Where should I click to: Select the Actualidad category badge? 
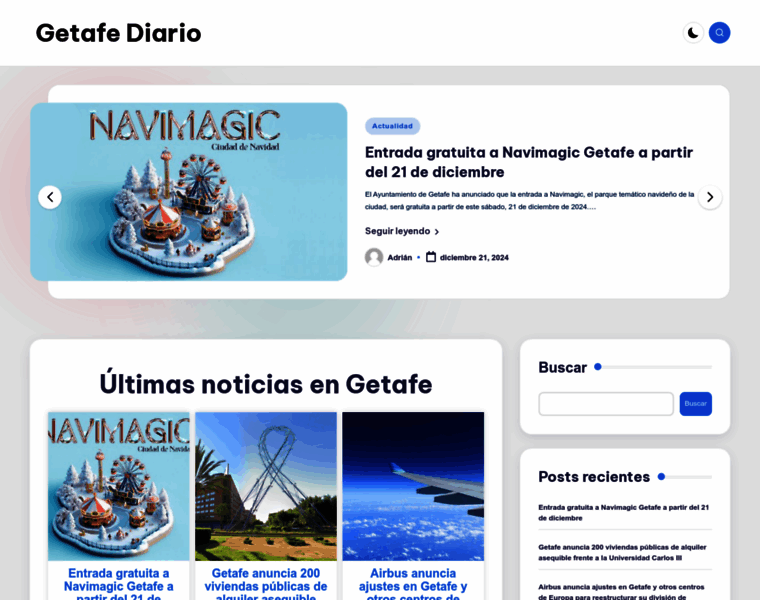point(392,126)
